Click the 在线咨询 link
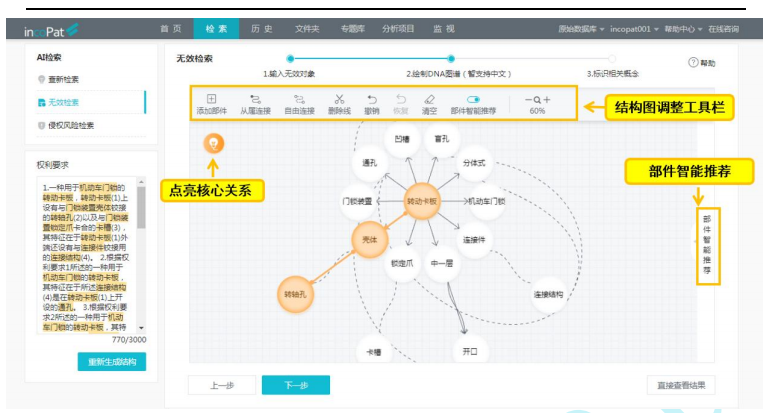Viewport: 767px width, 413px height. point(723,29)
